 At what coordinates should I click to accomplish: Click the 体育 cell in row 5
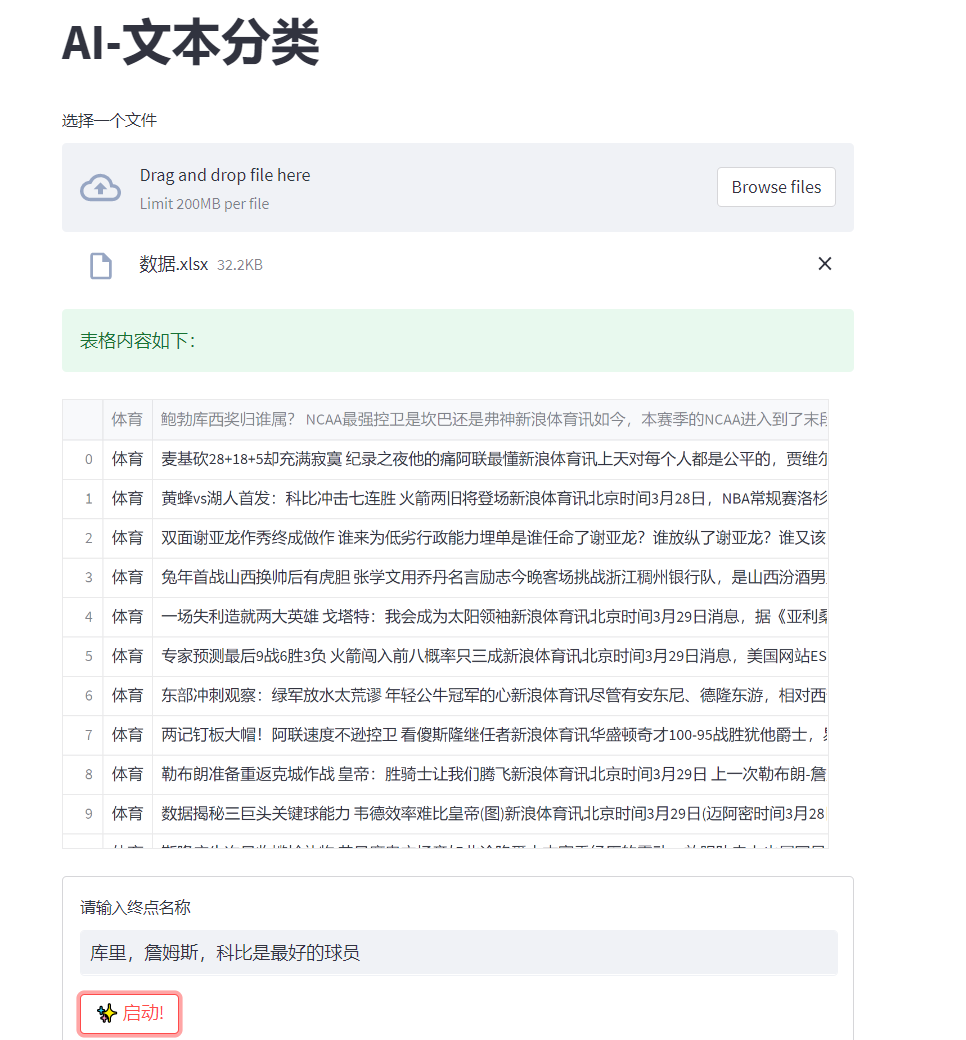pos(127,656)
